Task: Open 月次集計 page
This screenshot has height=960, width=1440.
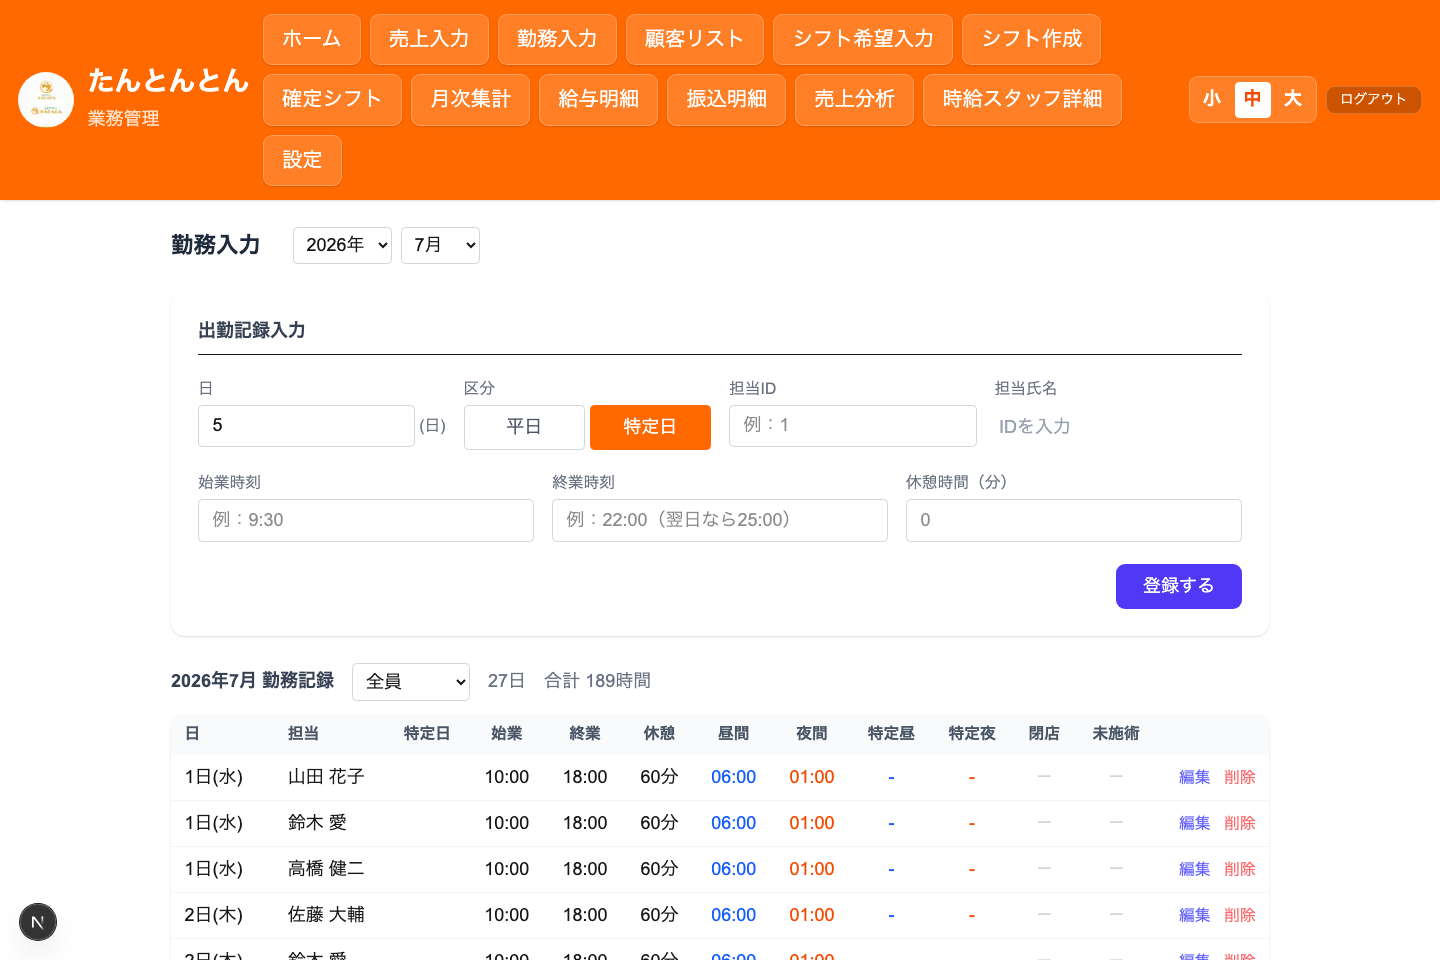Action: coord(470,100)
